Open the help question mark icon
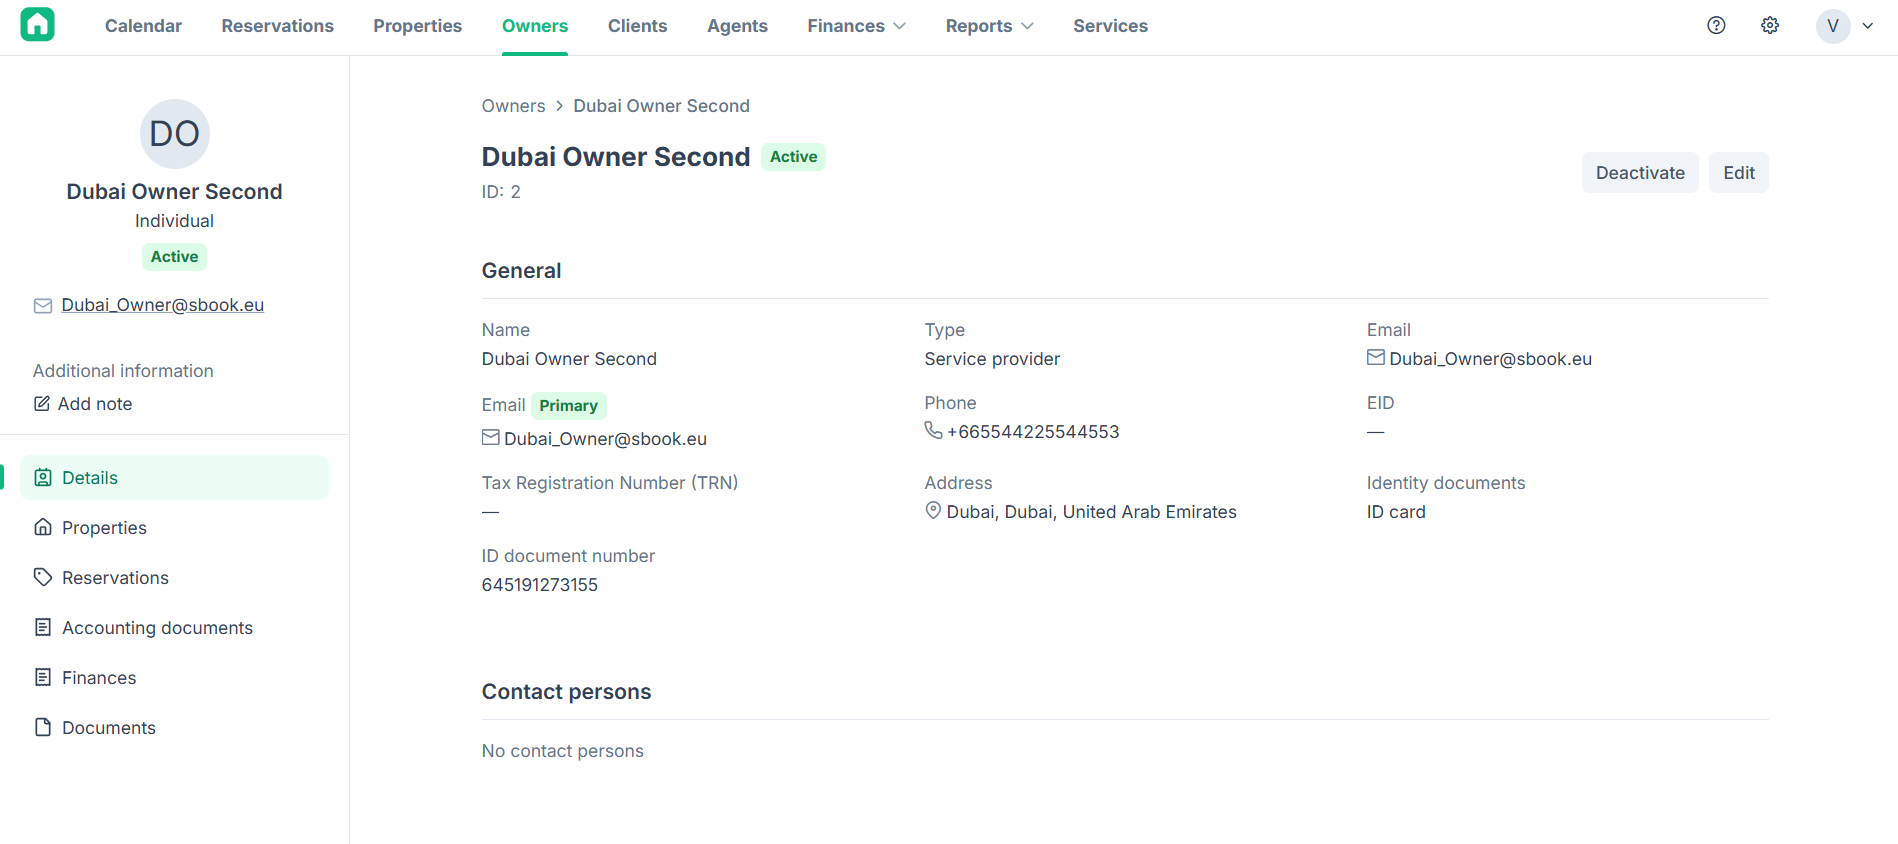 1716,26
